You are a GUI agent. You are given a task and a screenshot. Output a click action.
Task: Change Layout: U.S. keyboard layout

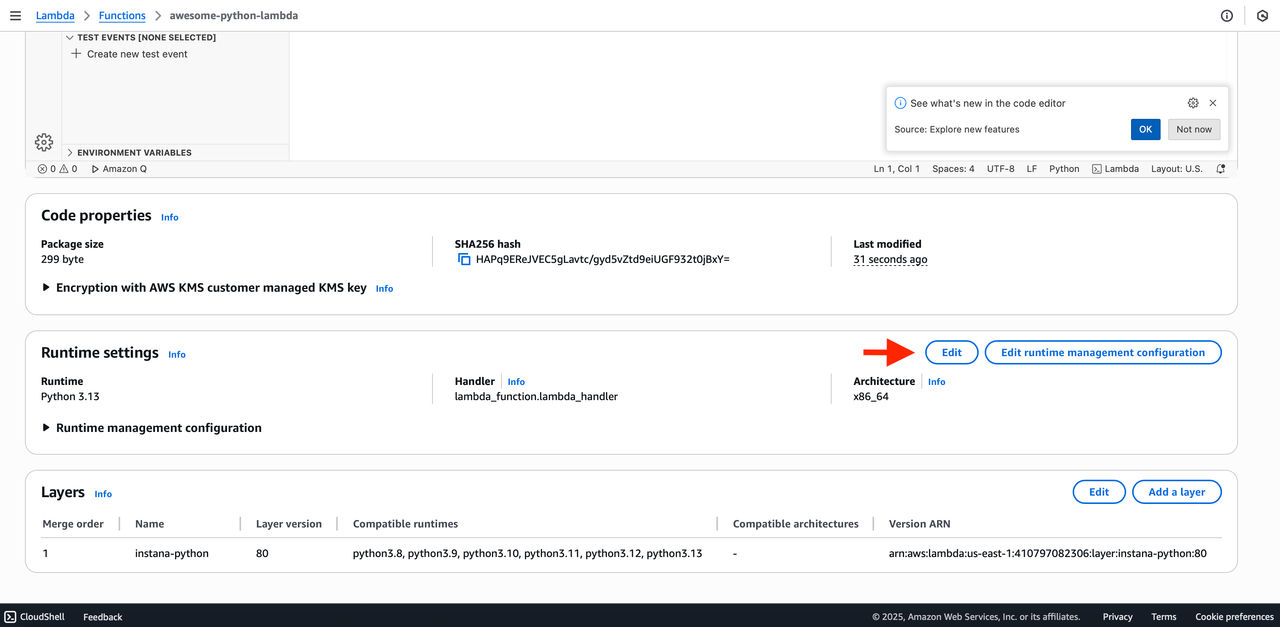(x=1177, y=169)
